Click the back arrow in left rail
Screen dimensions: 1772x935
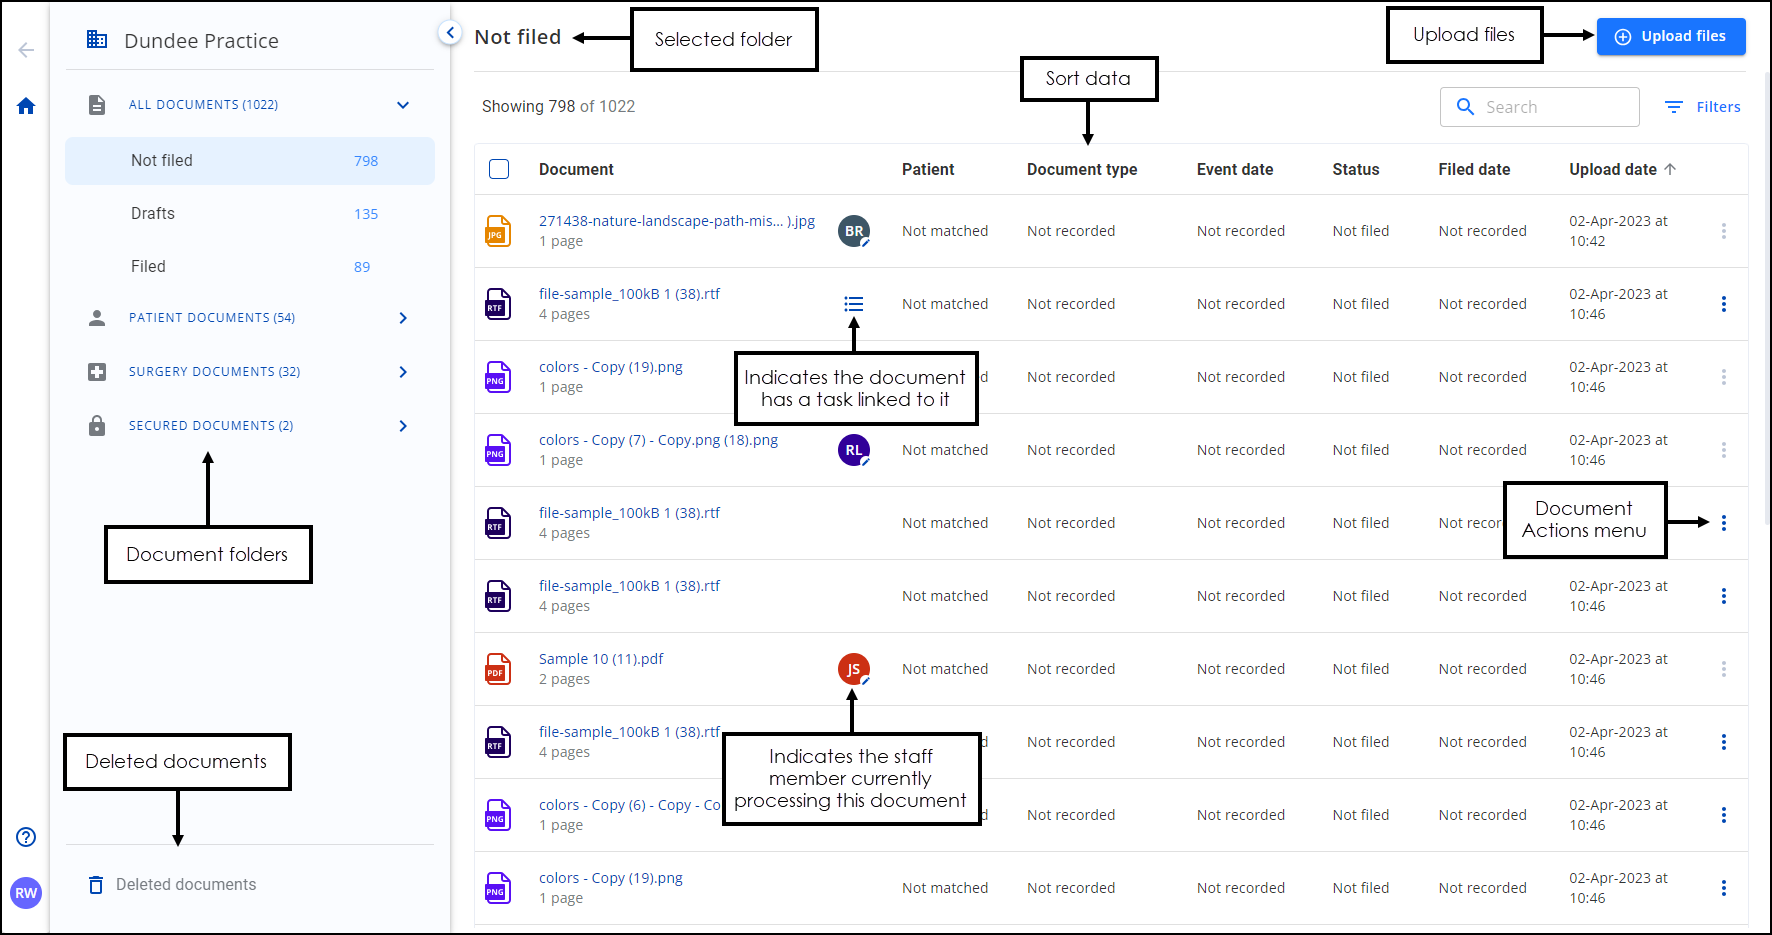pyautogui.click(x=26, y=50)
